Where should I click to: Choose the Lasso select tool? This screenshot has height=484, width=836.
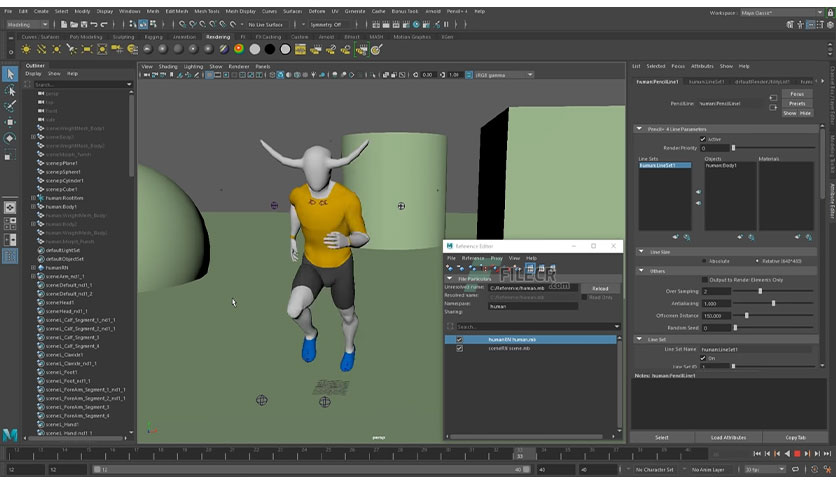pos(10,91)
